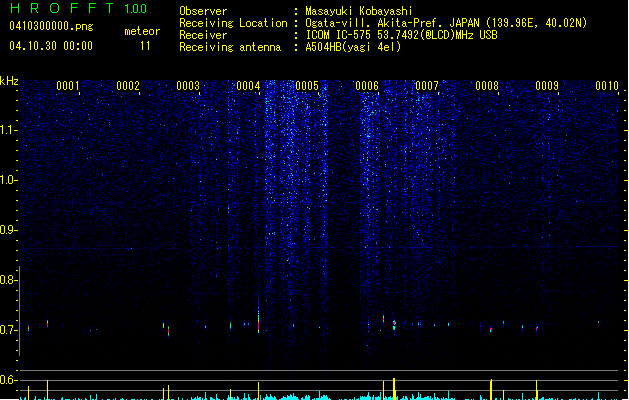Click time marker 0009
The height and width of the screenshot is (400, 629).
pos(547,85)
